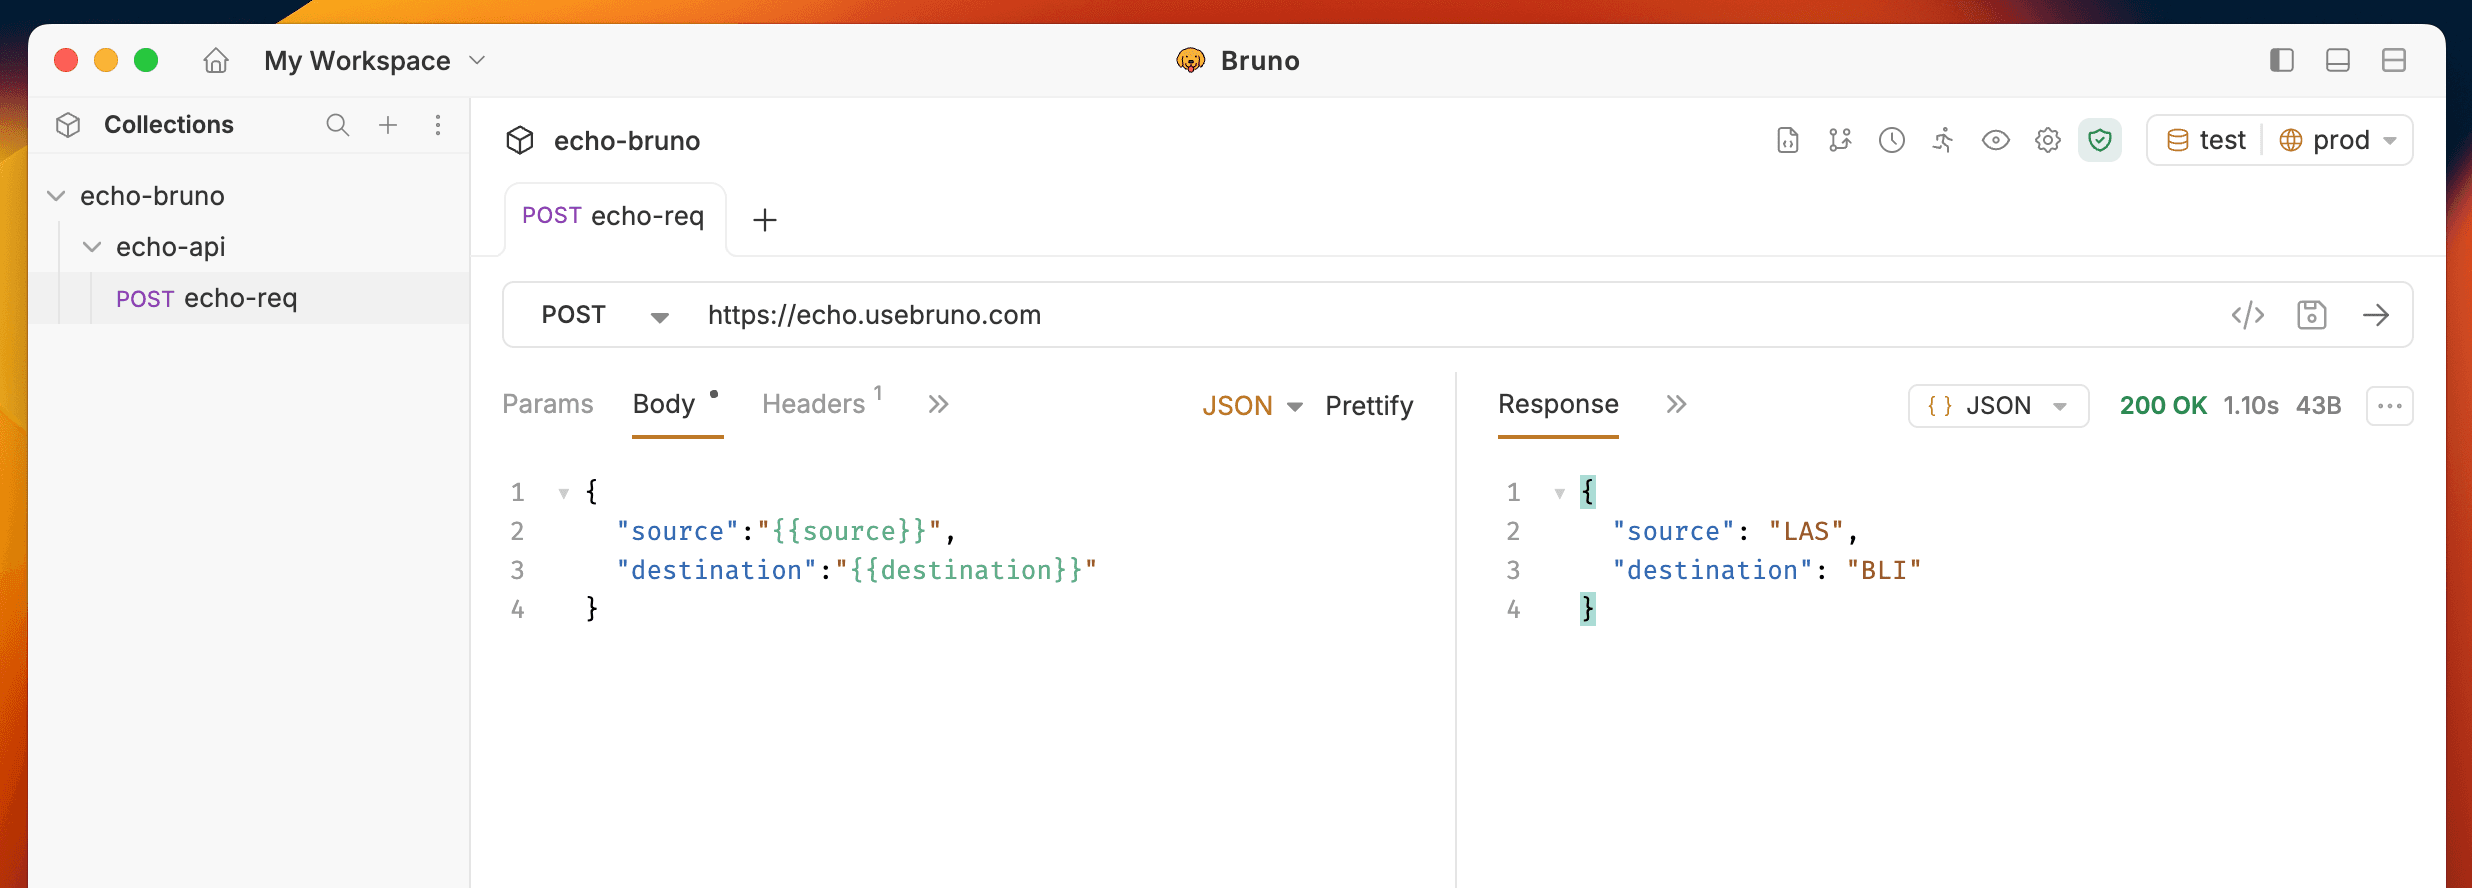Switch to the Headers tab
Image resolution: width=2472 pixels, height=888 pixels.
click(814, 404)
